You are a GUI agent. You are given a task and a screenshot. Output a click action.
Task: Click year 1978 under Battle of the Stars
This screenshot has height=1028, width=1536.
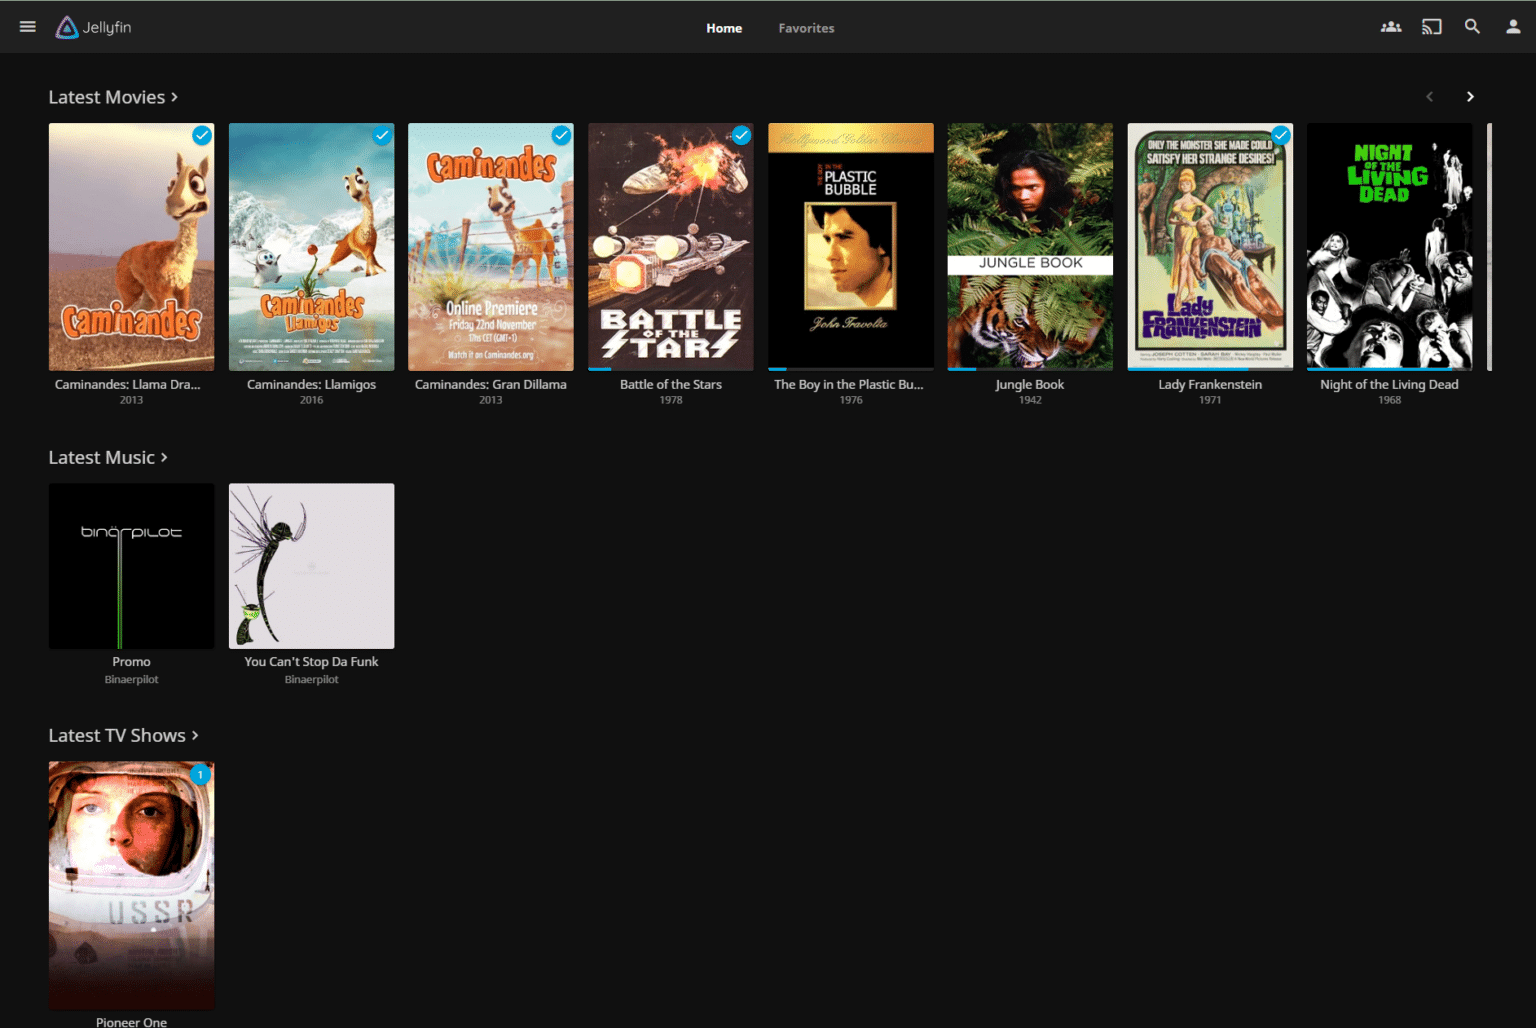tap(671, 400)
